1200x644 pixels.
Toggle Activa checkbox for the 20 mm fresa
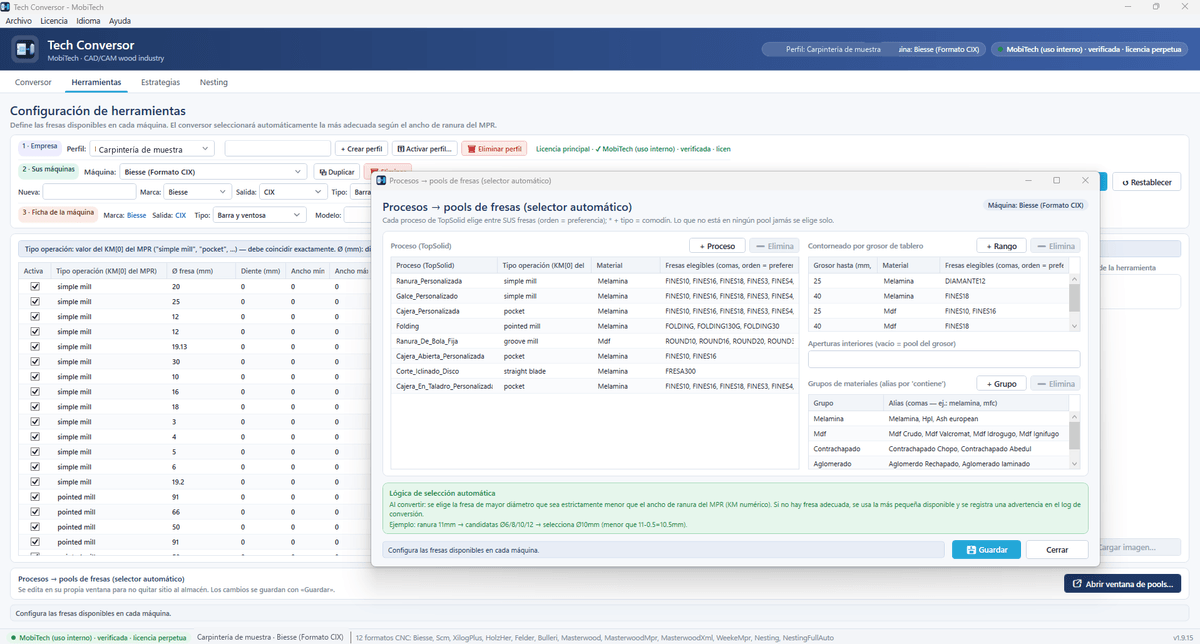point(35,286)
